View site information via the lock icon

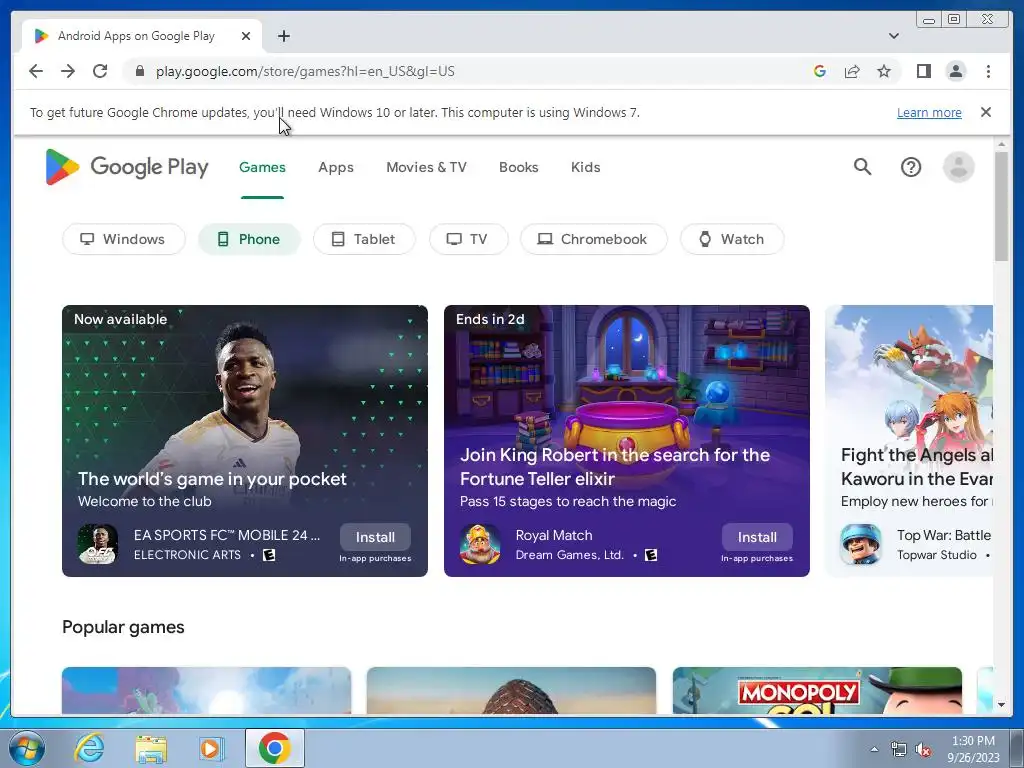(139, 71)
